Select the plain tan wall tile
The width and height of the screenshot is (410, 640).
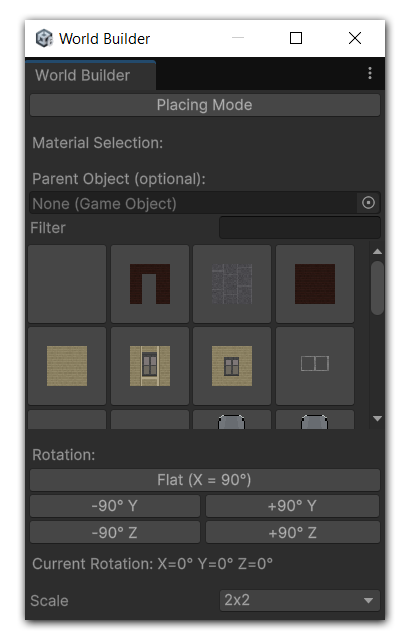tap(67, 366)
